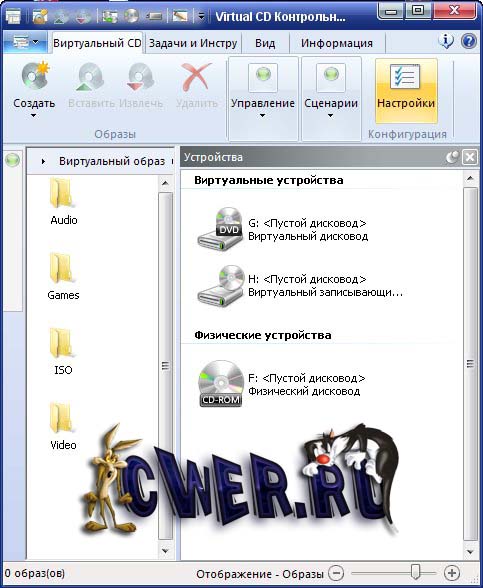483x588 pixels.
Task: Open the Audio folder
Action: coord(63,202)
